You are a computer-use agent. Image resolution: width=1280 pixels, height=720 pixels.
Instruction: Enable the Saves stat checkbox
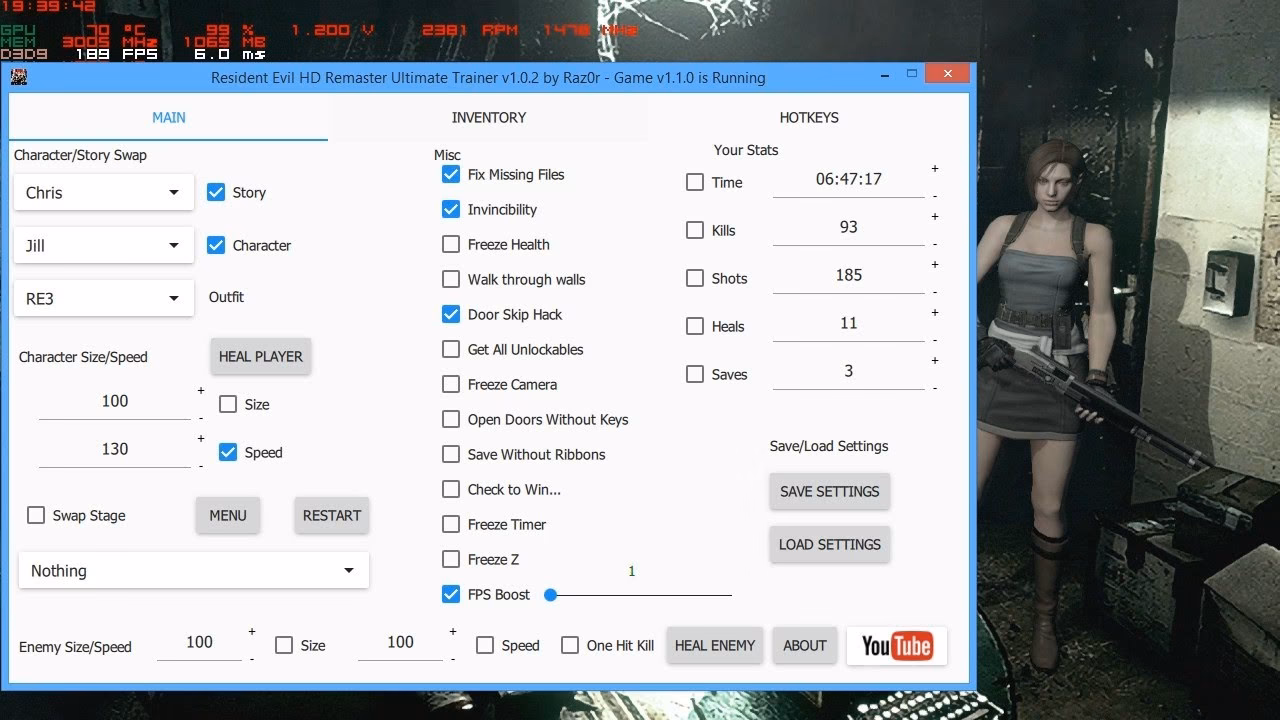pos(695,374)
